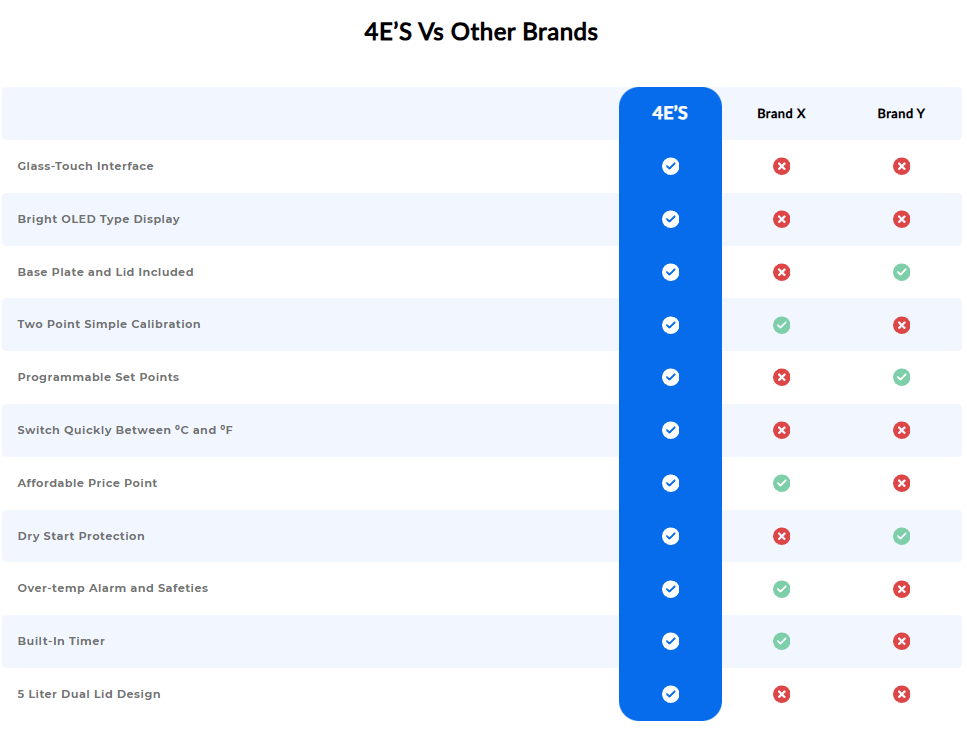Select the 4E'S column header

[670, 113]
